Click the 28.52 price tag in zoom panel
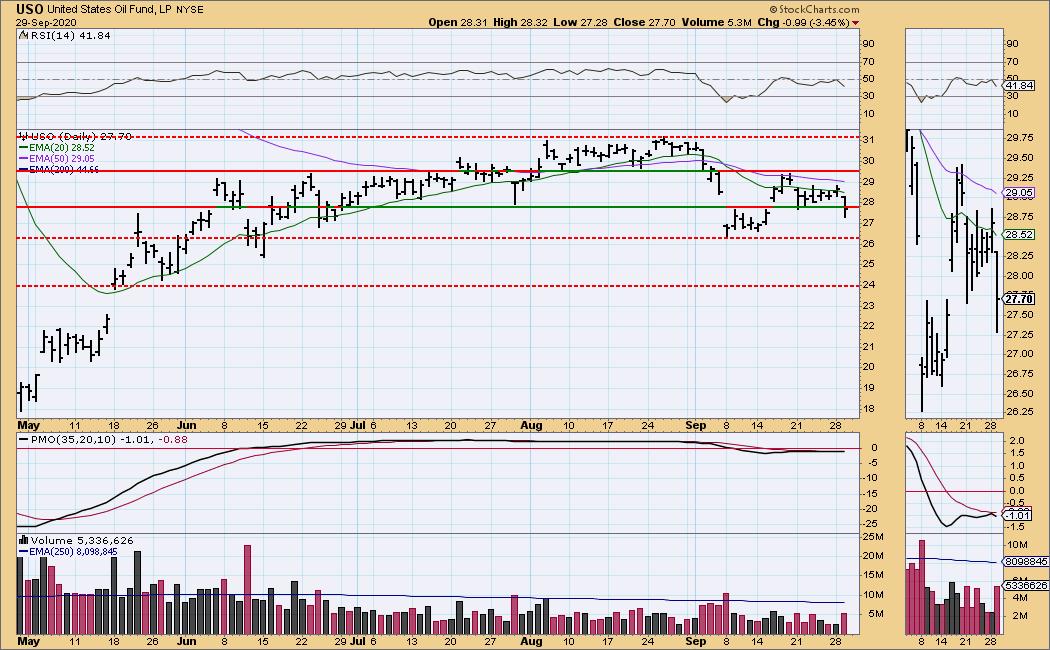 1019,234
